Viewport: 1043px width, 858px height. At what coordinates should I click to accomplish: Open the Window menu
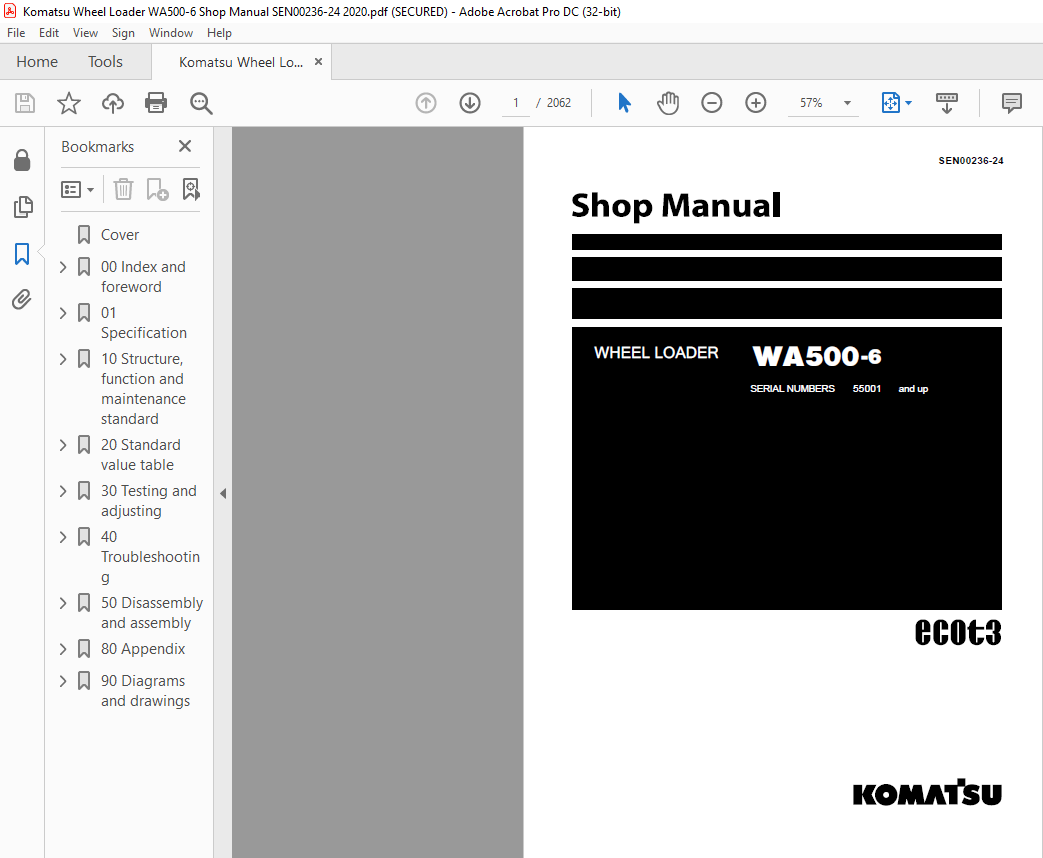point(171,33)
